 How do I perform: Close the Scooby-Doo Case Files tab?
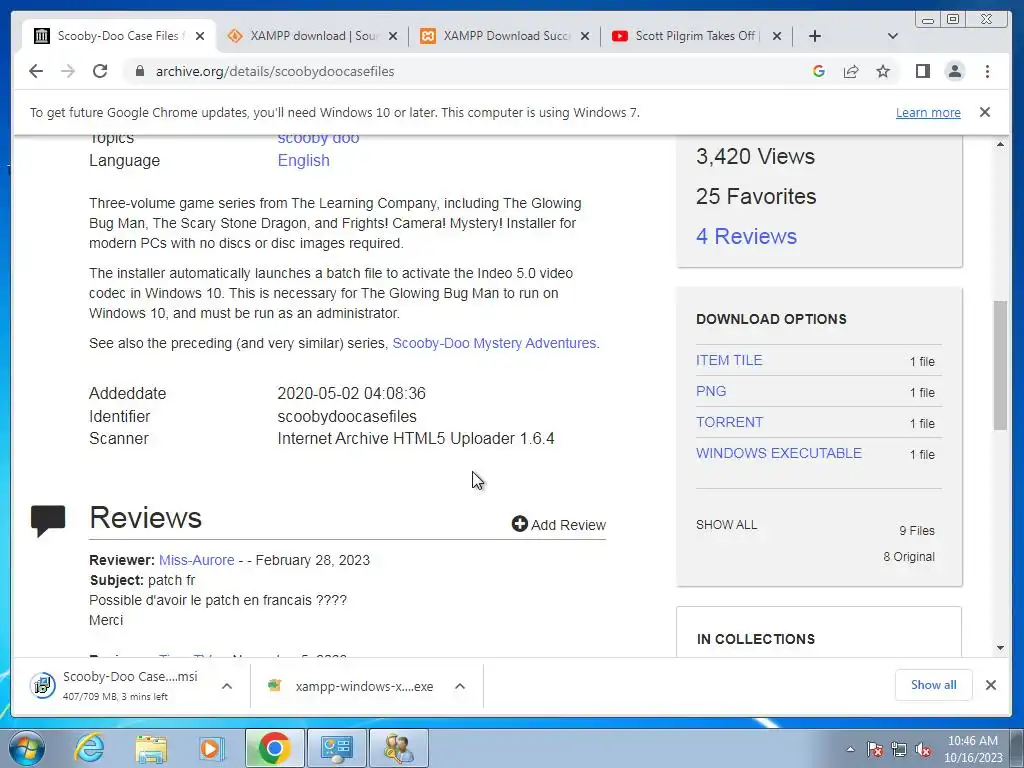(200, 36)
